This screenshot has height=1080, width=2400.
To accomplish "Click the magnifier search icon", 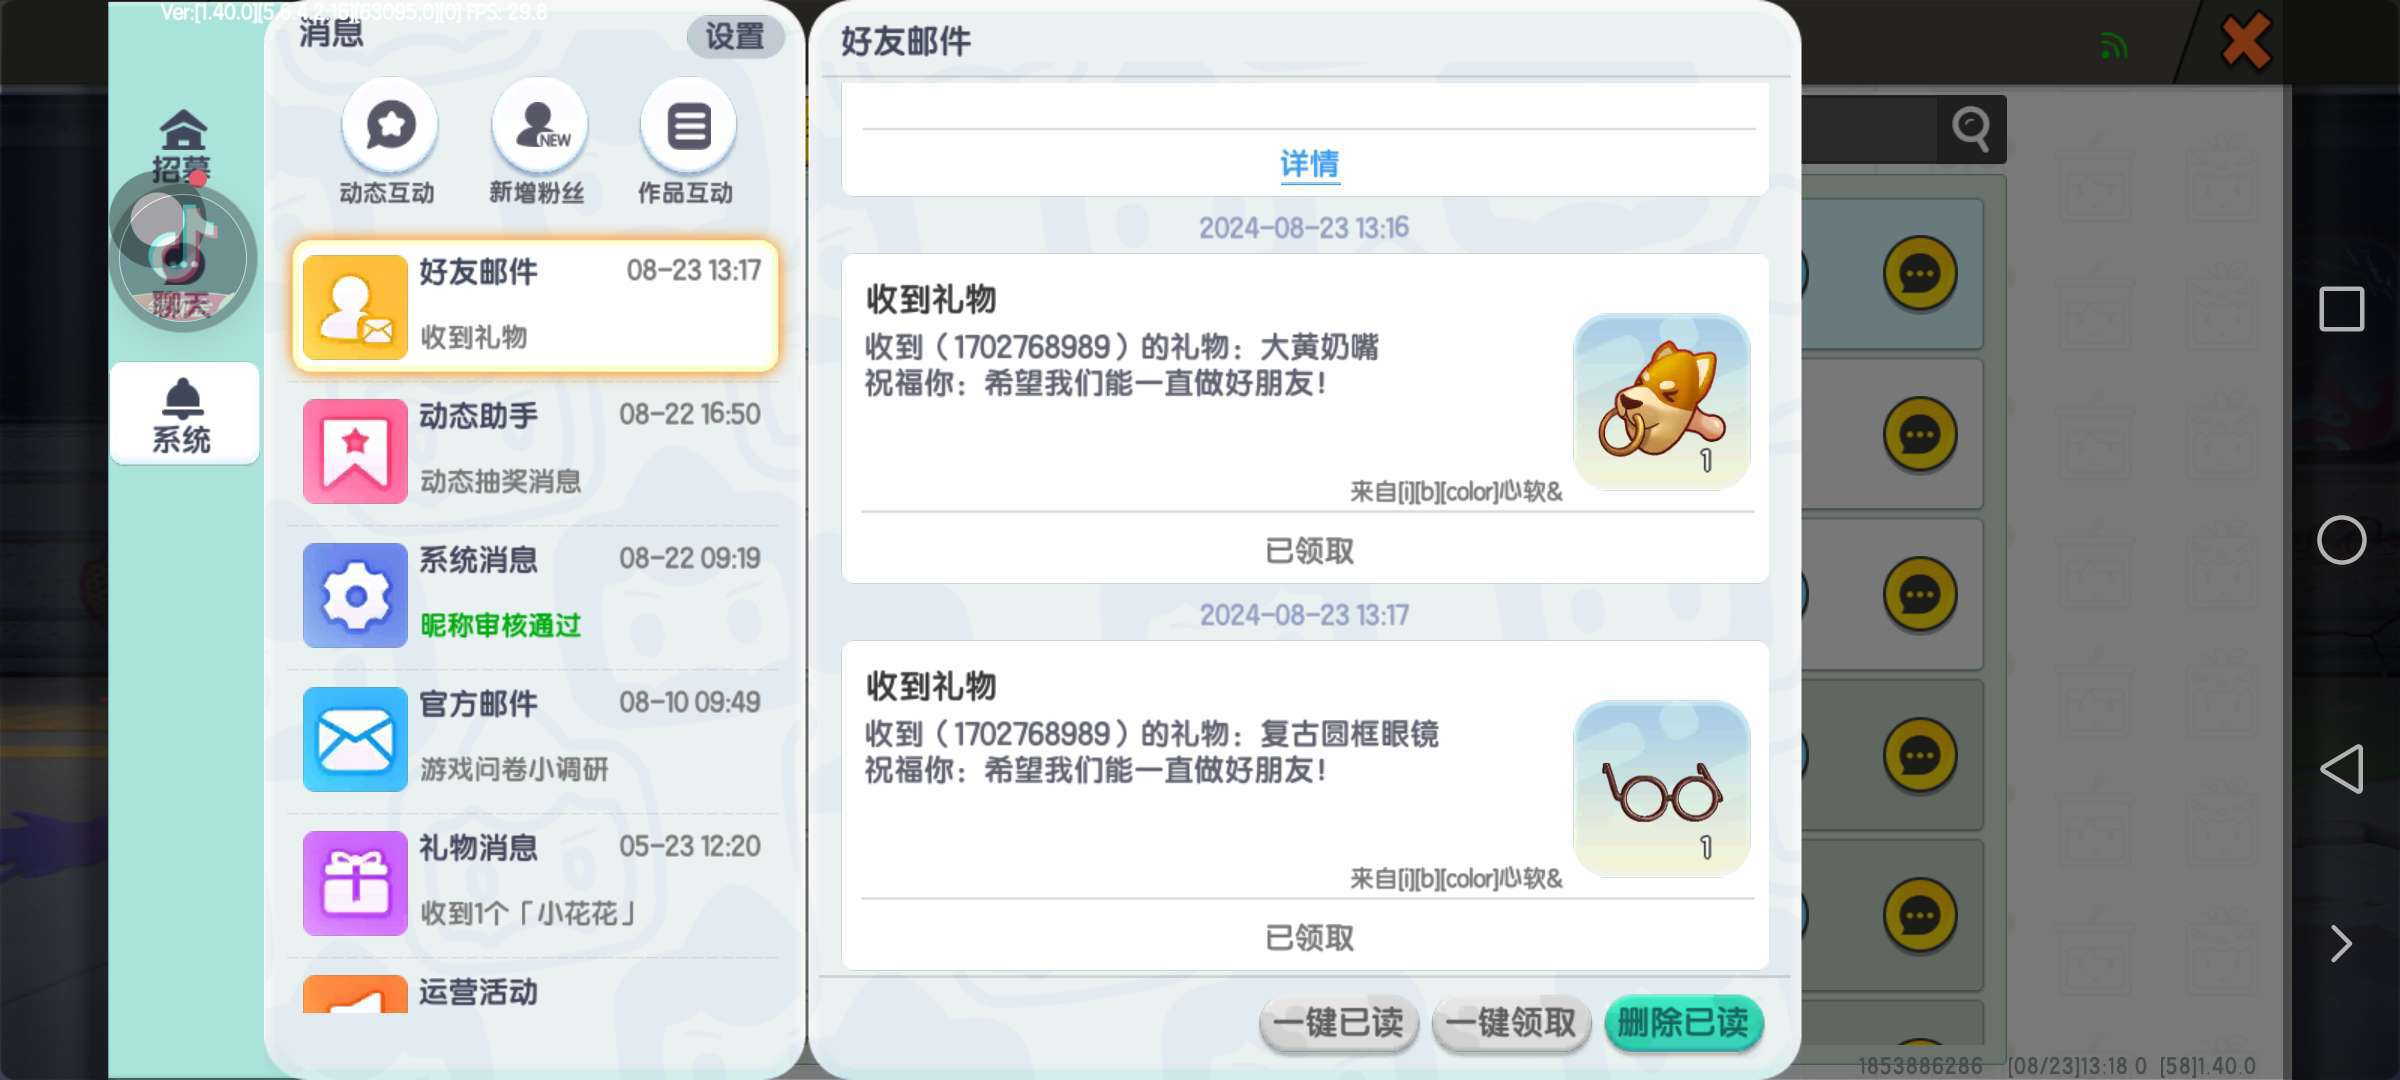I will (x=1971, y=129).
